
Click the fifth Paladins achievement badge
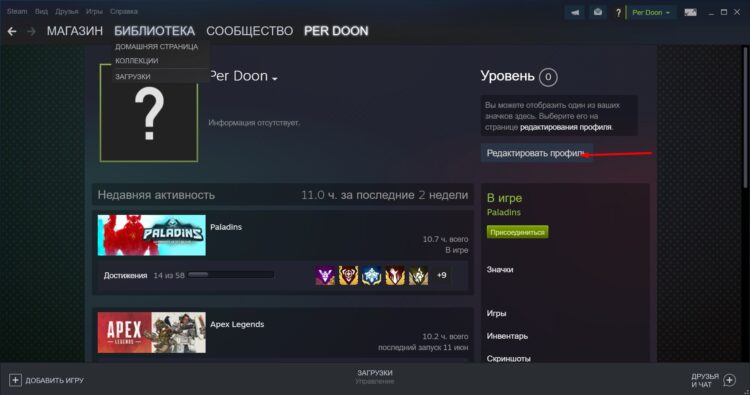click(x=419, y=275)
